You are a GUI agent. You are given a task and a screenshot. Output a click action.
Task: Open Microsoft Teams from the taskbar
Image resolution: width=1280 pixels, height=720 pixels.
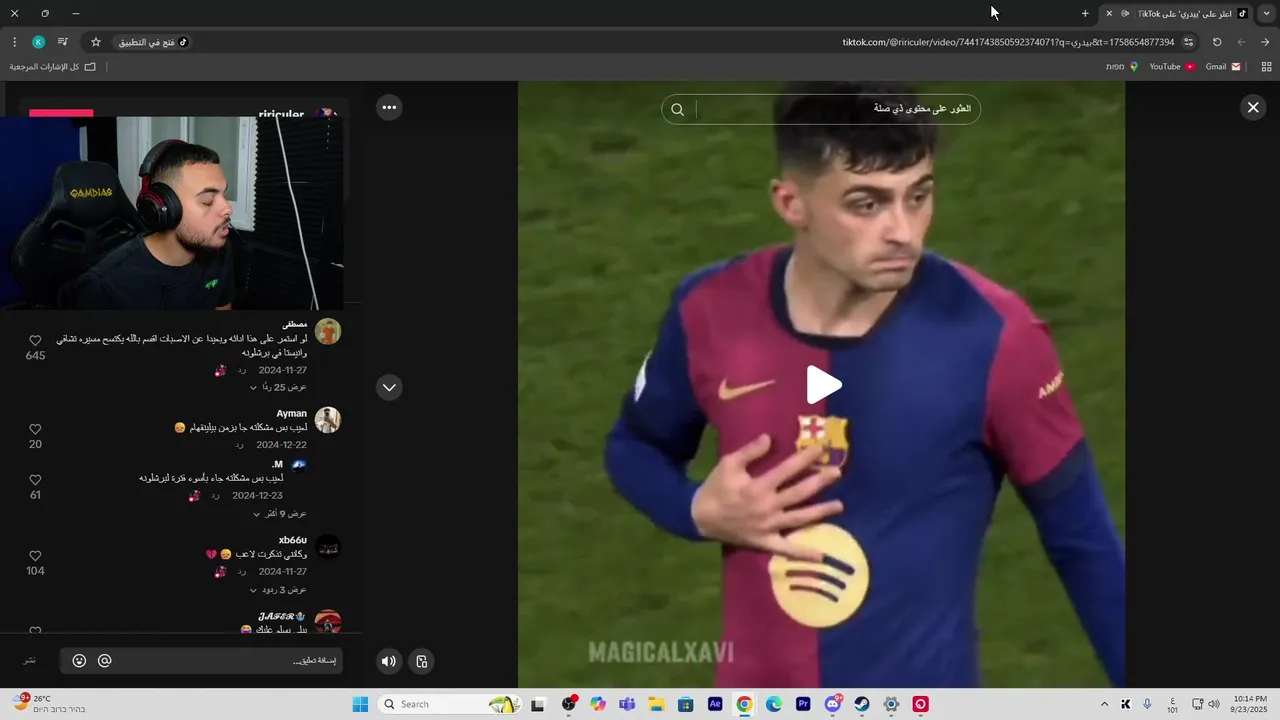click(627, 704)
